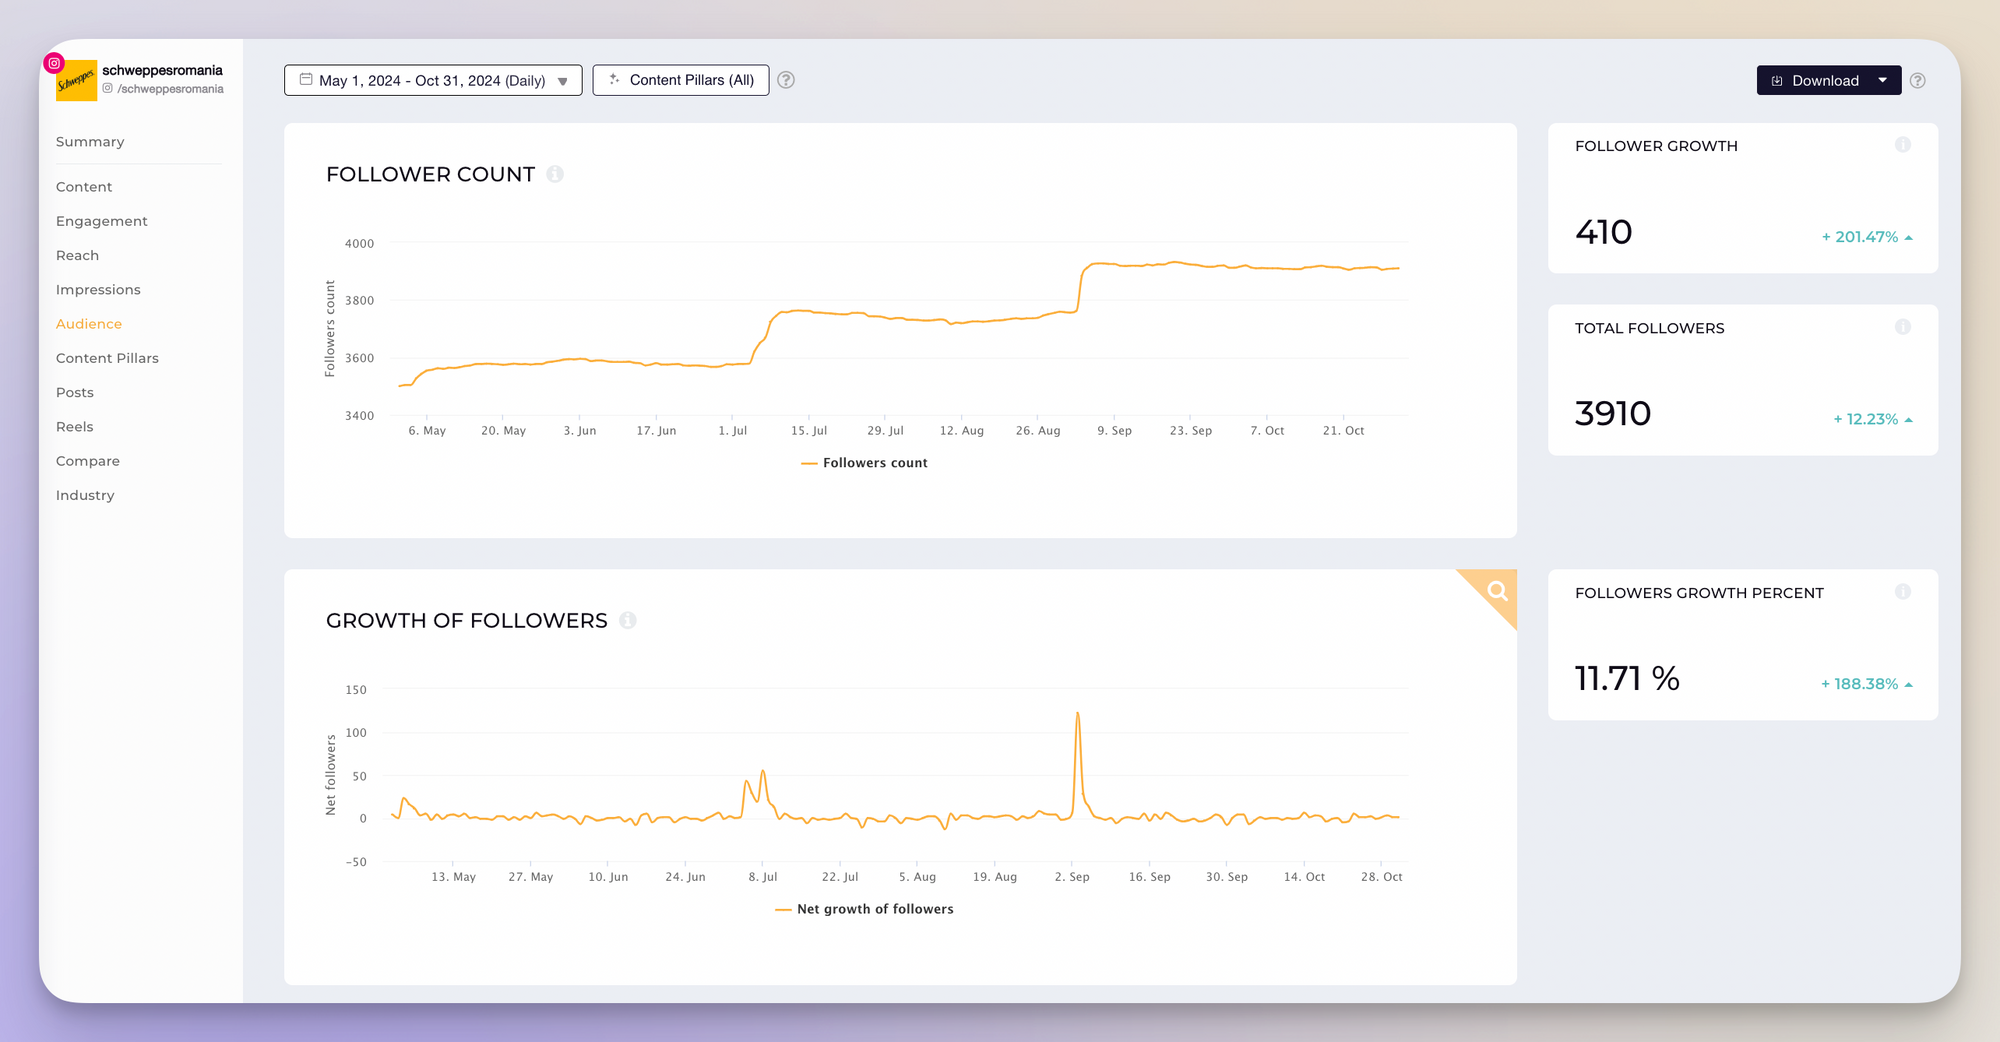This screenshot has width=2000, height=1042.
Task: Open the date range dropdown May 1 - Oct 31
Action: tap(433, 80)
